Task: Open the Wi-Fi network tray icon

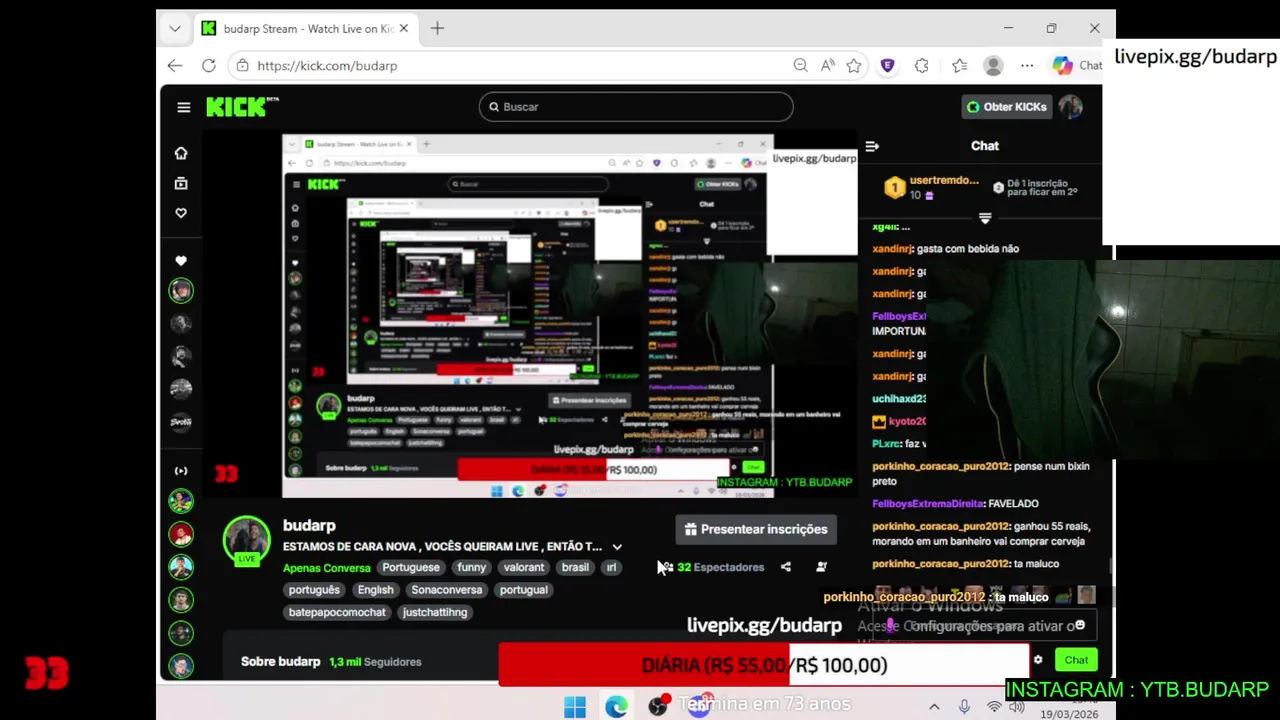Action: pyautogui.click(x=994, y=707)
